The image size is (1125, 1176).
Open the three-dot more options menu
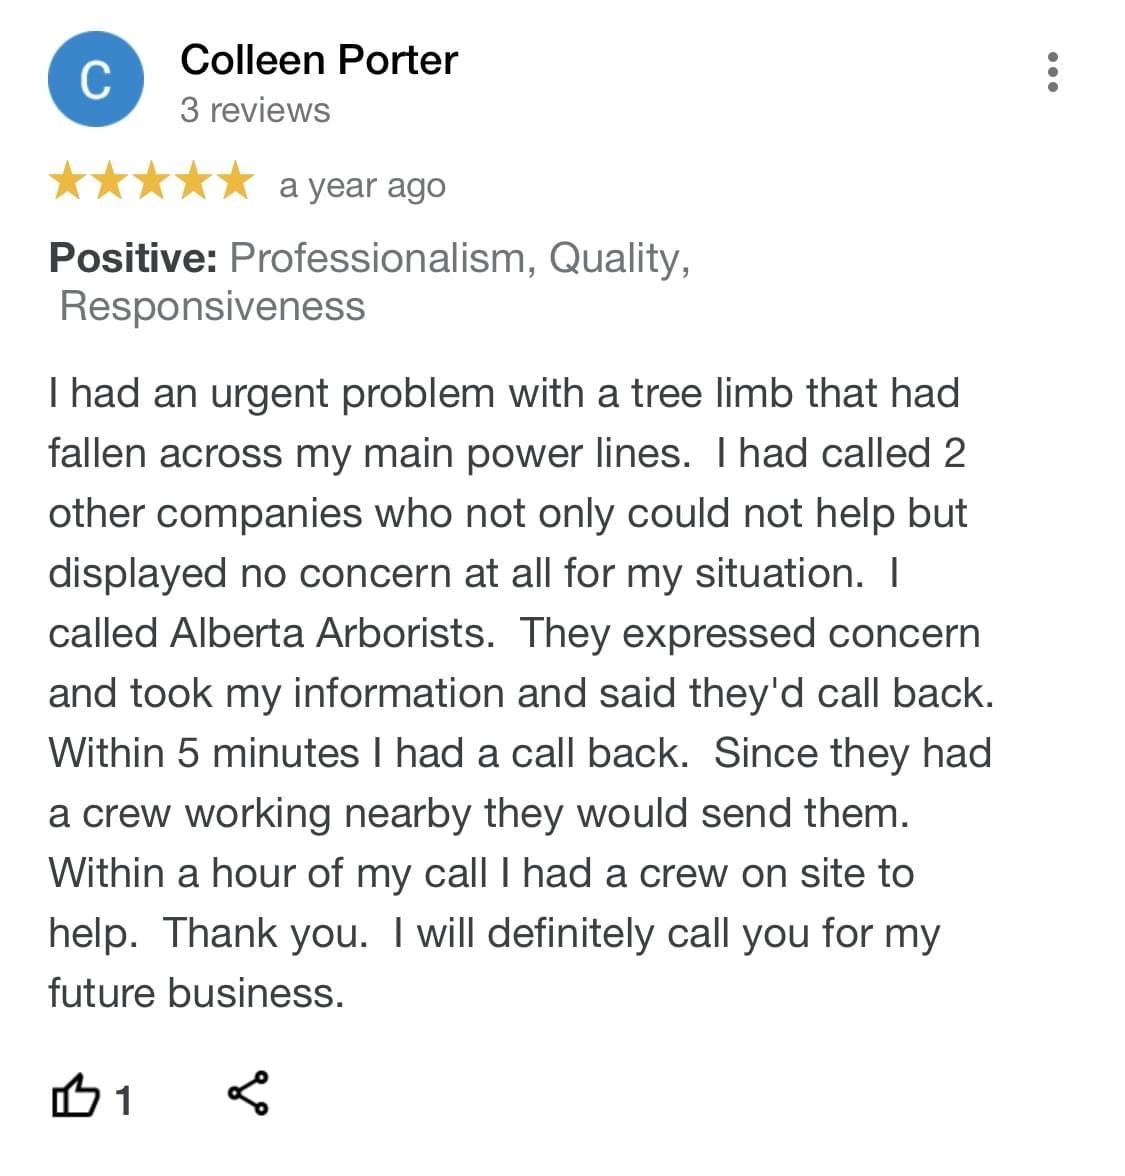click(1052, 73)
